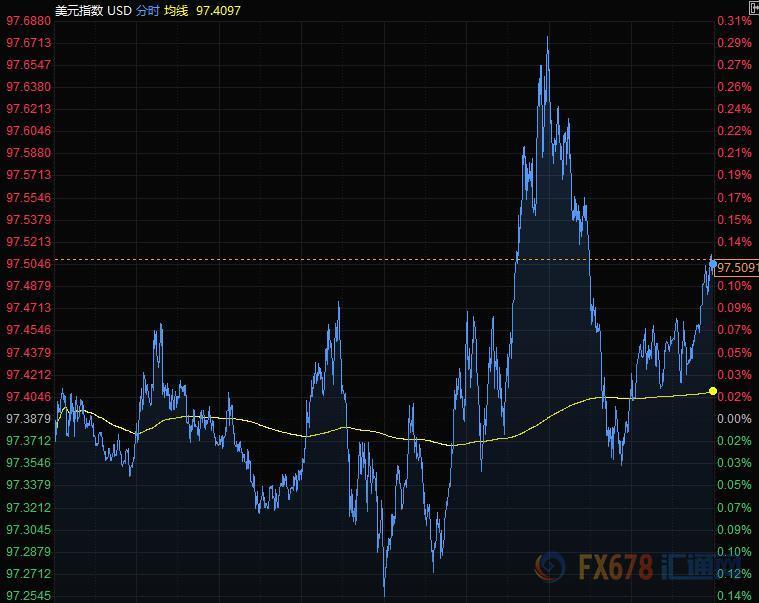The height and width of the screenshot is (603, 759).
Task: Click the 97.5091 current price tag
Action: [x=737, y=267]
